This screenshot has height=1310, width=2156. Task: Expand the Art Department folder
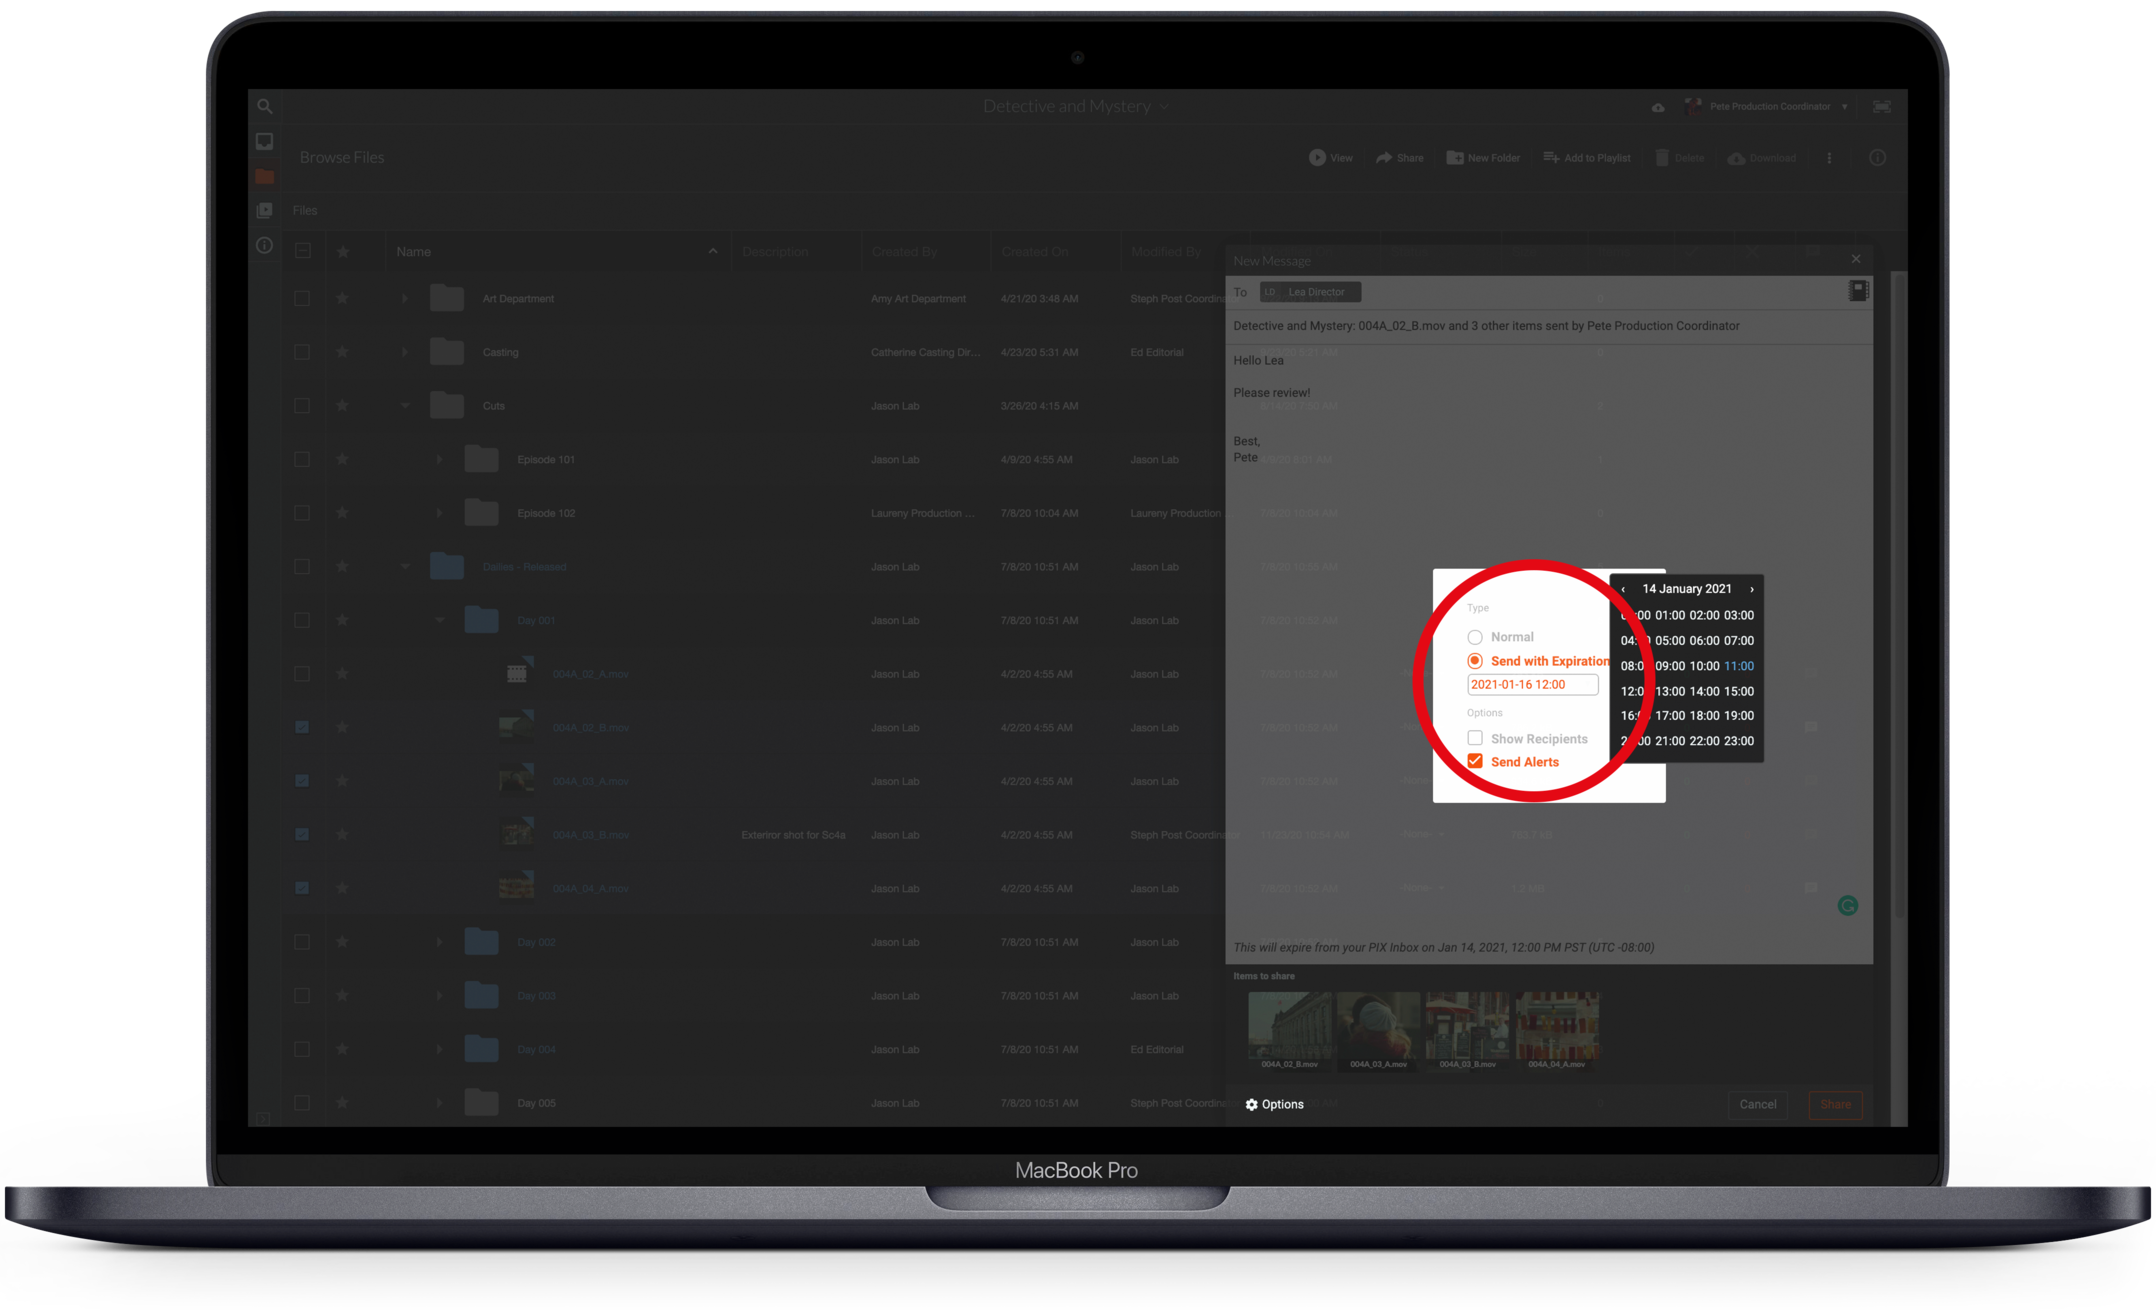click(404, 299)
